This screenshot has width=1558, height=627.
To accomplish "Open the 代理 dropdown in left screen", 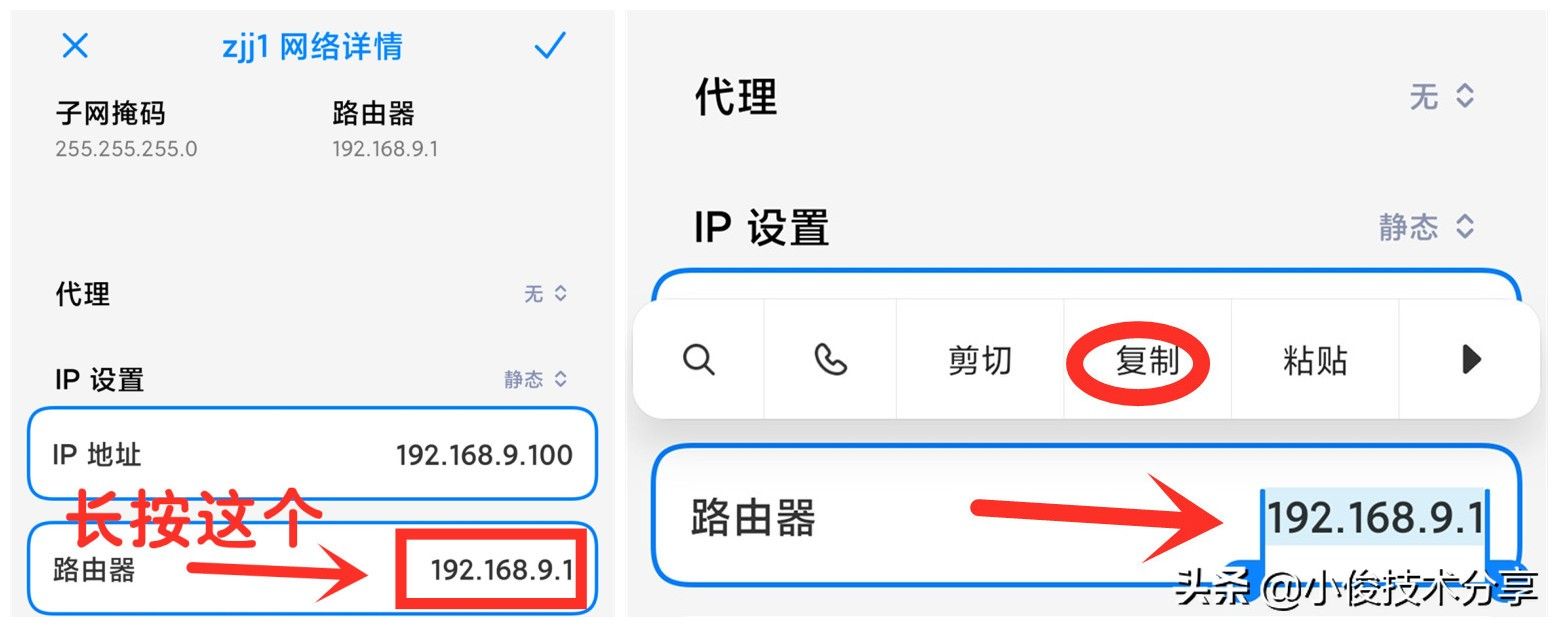I will point(546,294).
